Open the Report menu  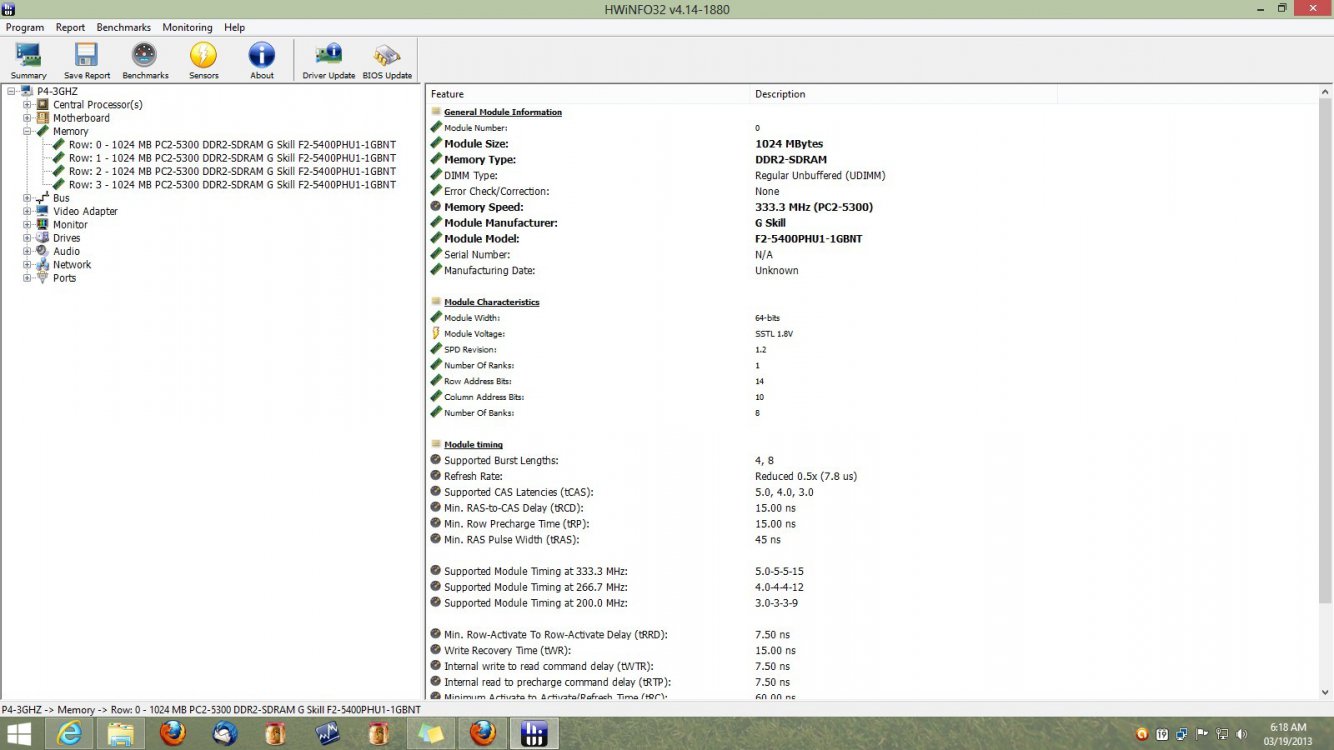pyautogui.click(x=70, y=27)
